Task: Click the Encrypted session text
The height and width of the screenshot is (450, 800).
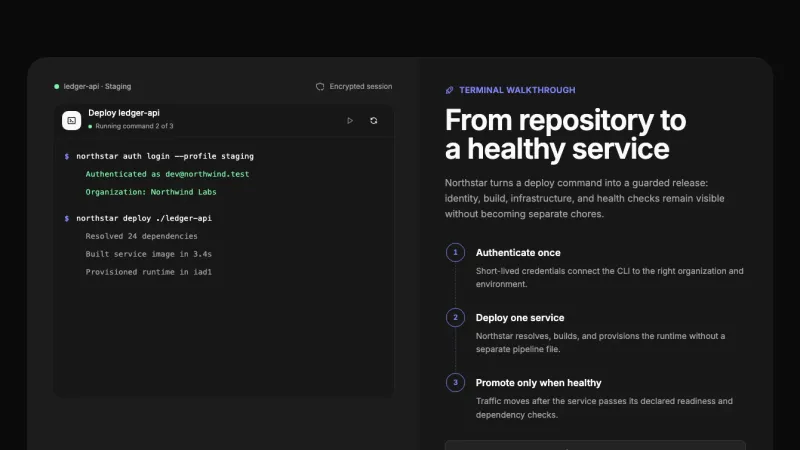Action: click(361, 87)
